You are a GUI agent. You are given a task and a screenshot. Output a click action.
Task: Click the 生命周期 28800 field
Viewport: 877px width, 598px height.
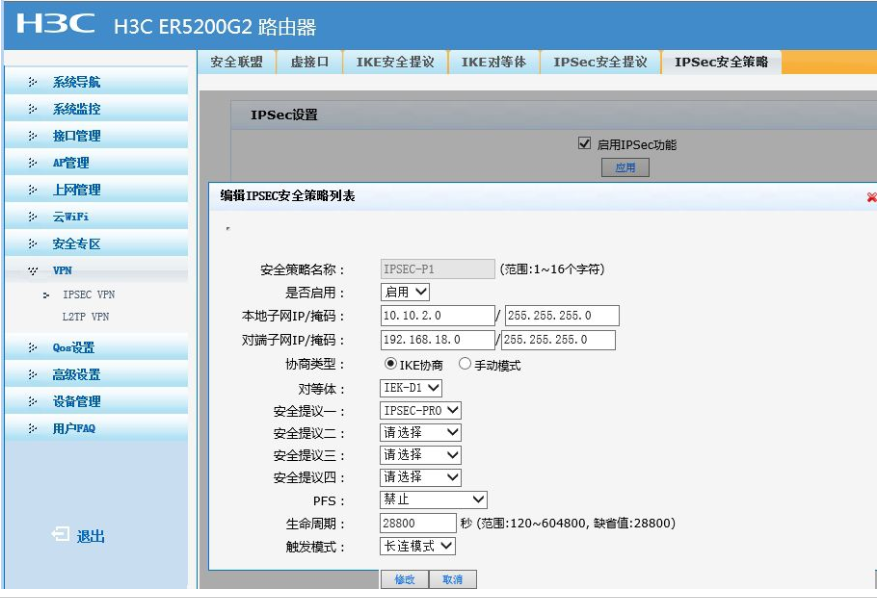tap(418, 523)
